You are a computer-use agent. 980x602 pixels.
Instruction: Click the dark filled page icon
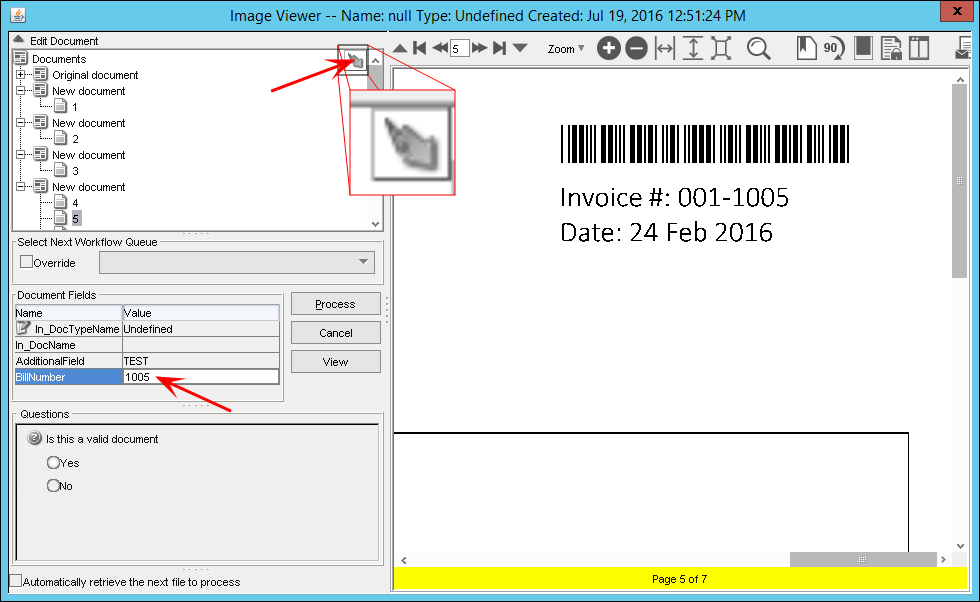862,48
